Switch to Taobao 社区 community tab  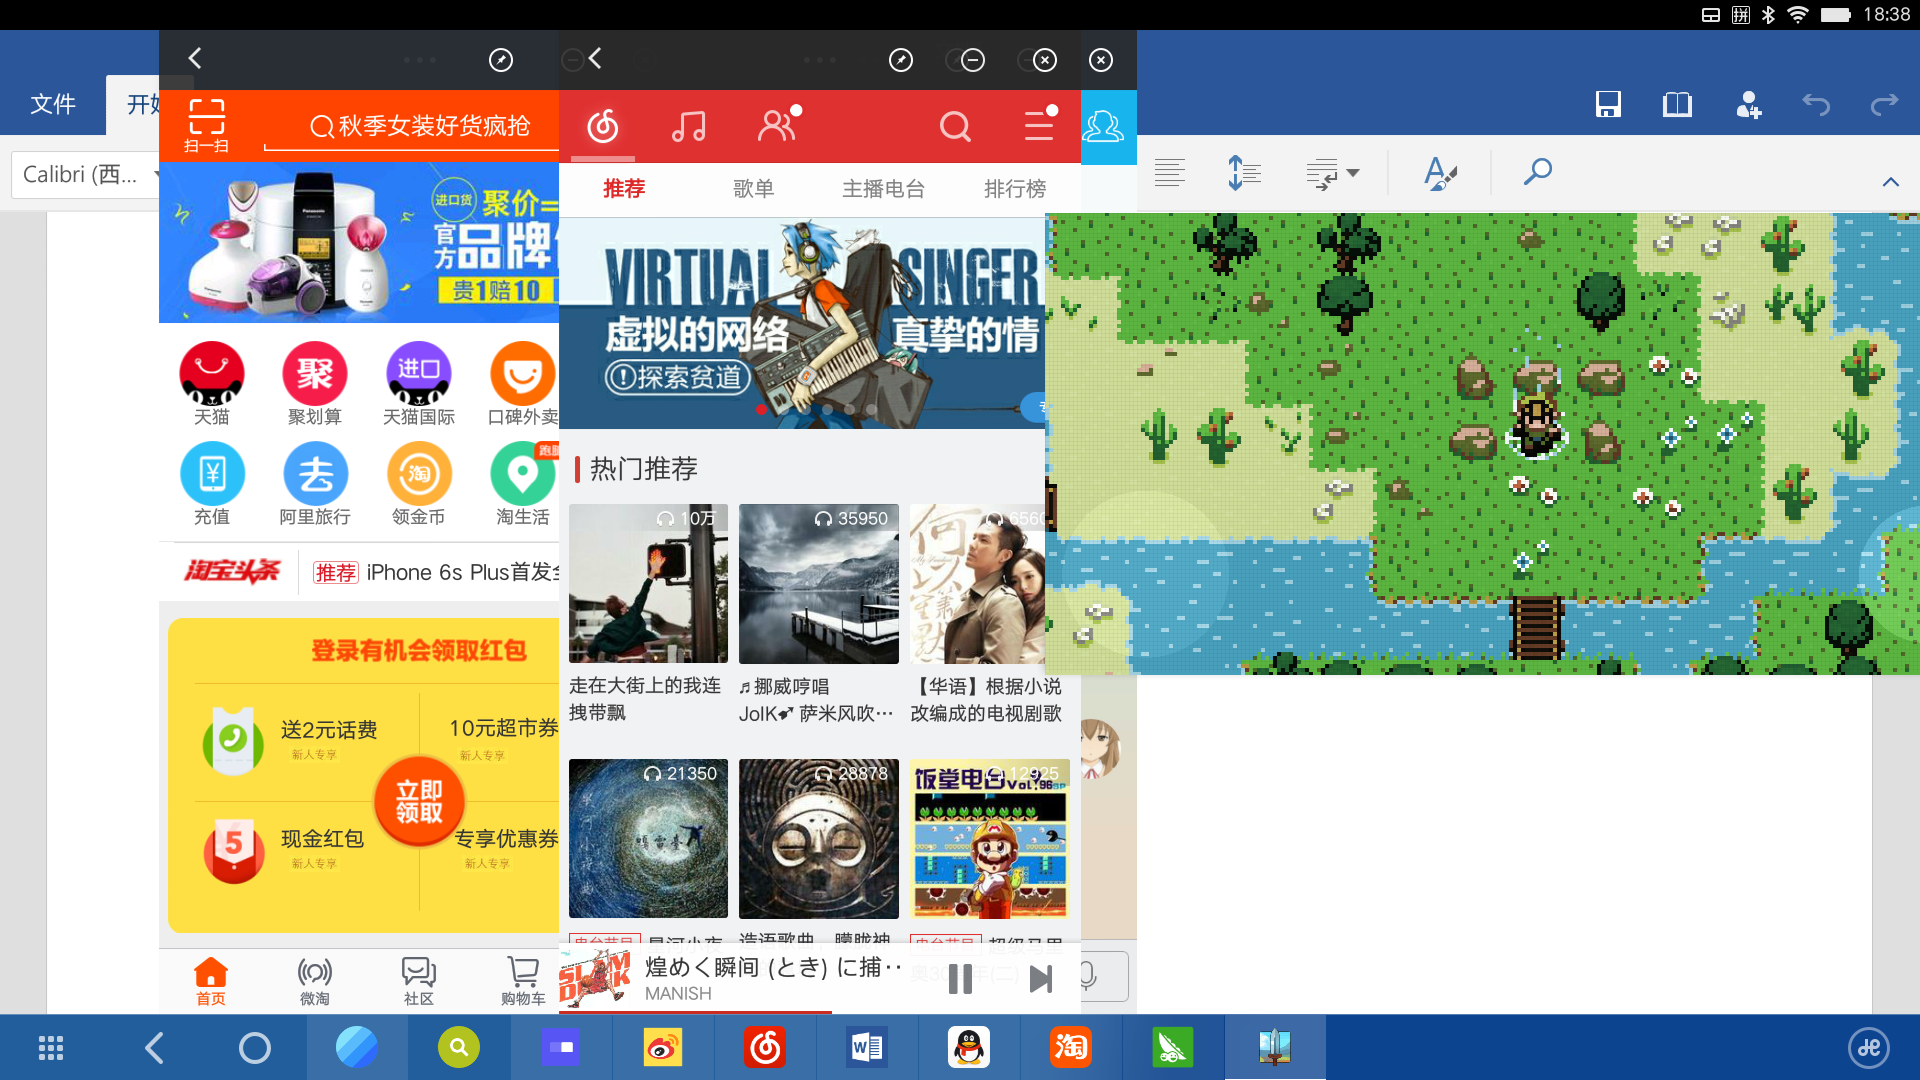(419, 981)
